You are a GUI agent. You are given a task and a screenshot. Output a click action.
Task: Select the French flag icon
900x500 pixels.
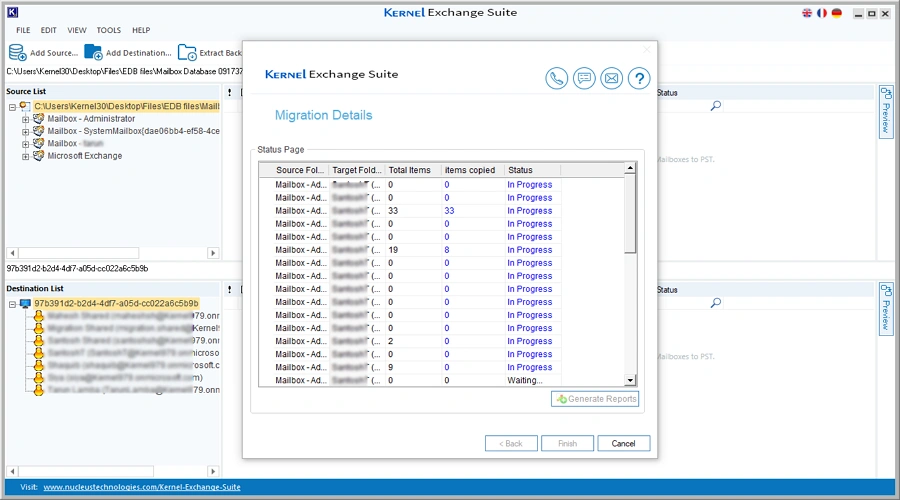tap(821, 13)
